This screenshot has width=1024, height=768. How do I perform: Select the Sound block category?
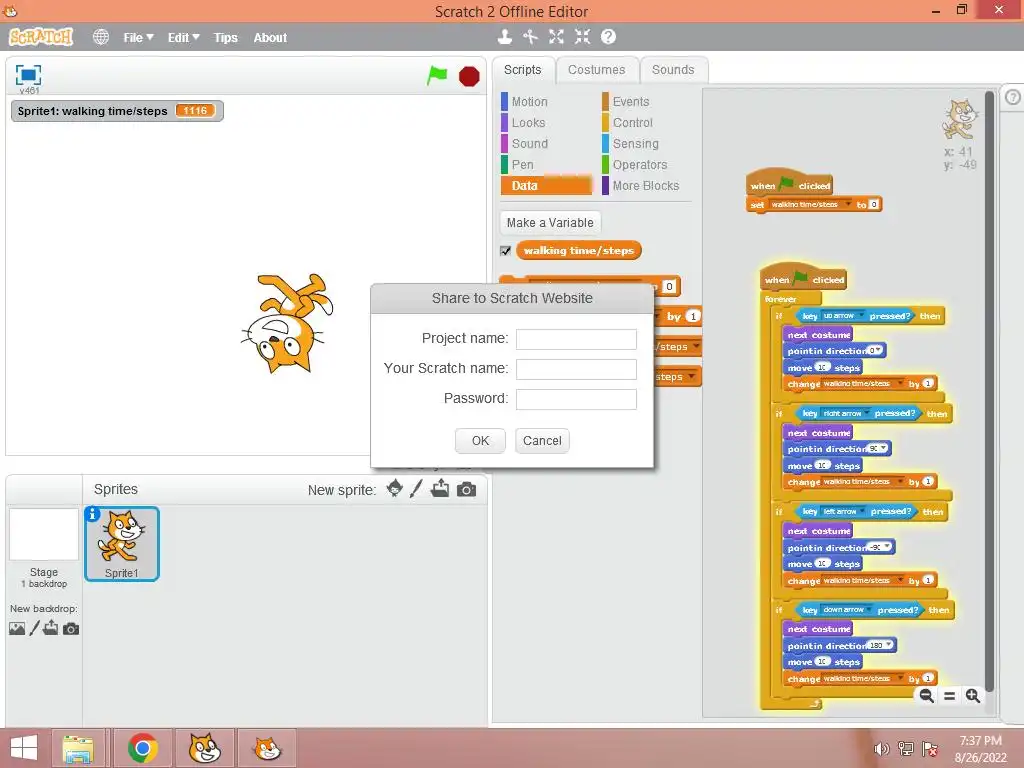tap(530, 144)
